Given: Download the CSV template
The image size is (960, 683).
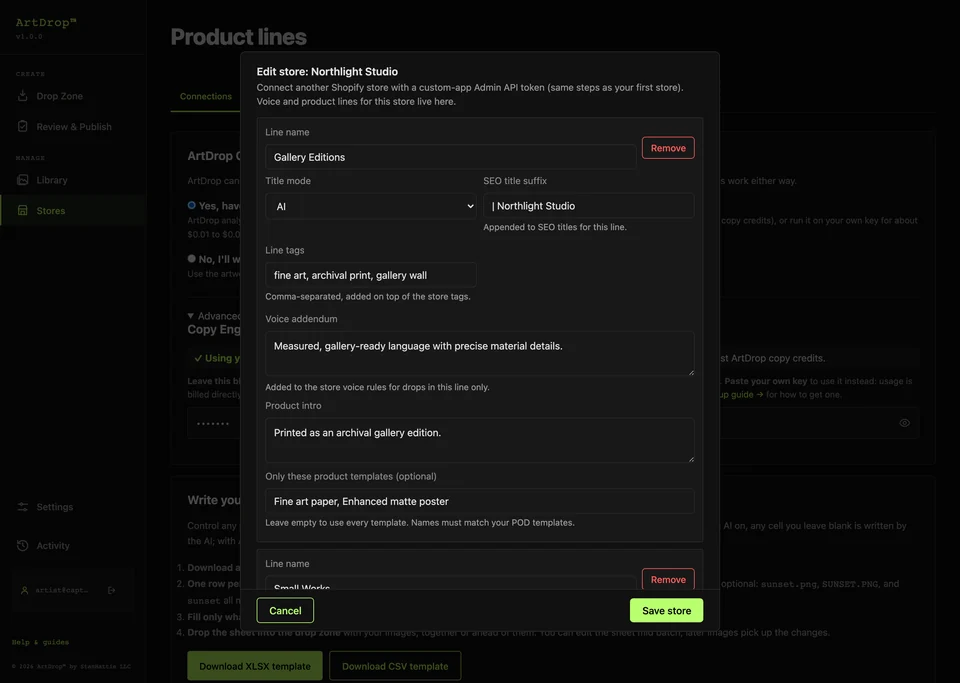Looking at the screenshot, I should pos(395,666).
